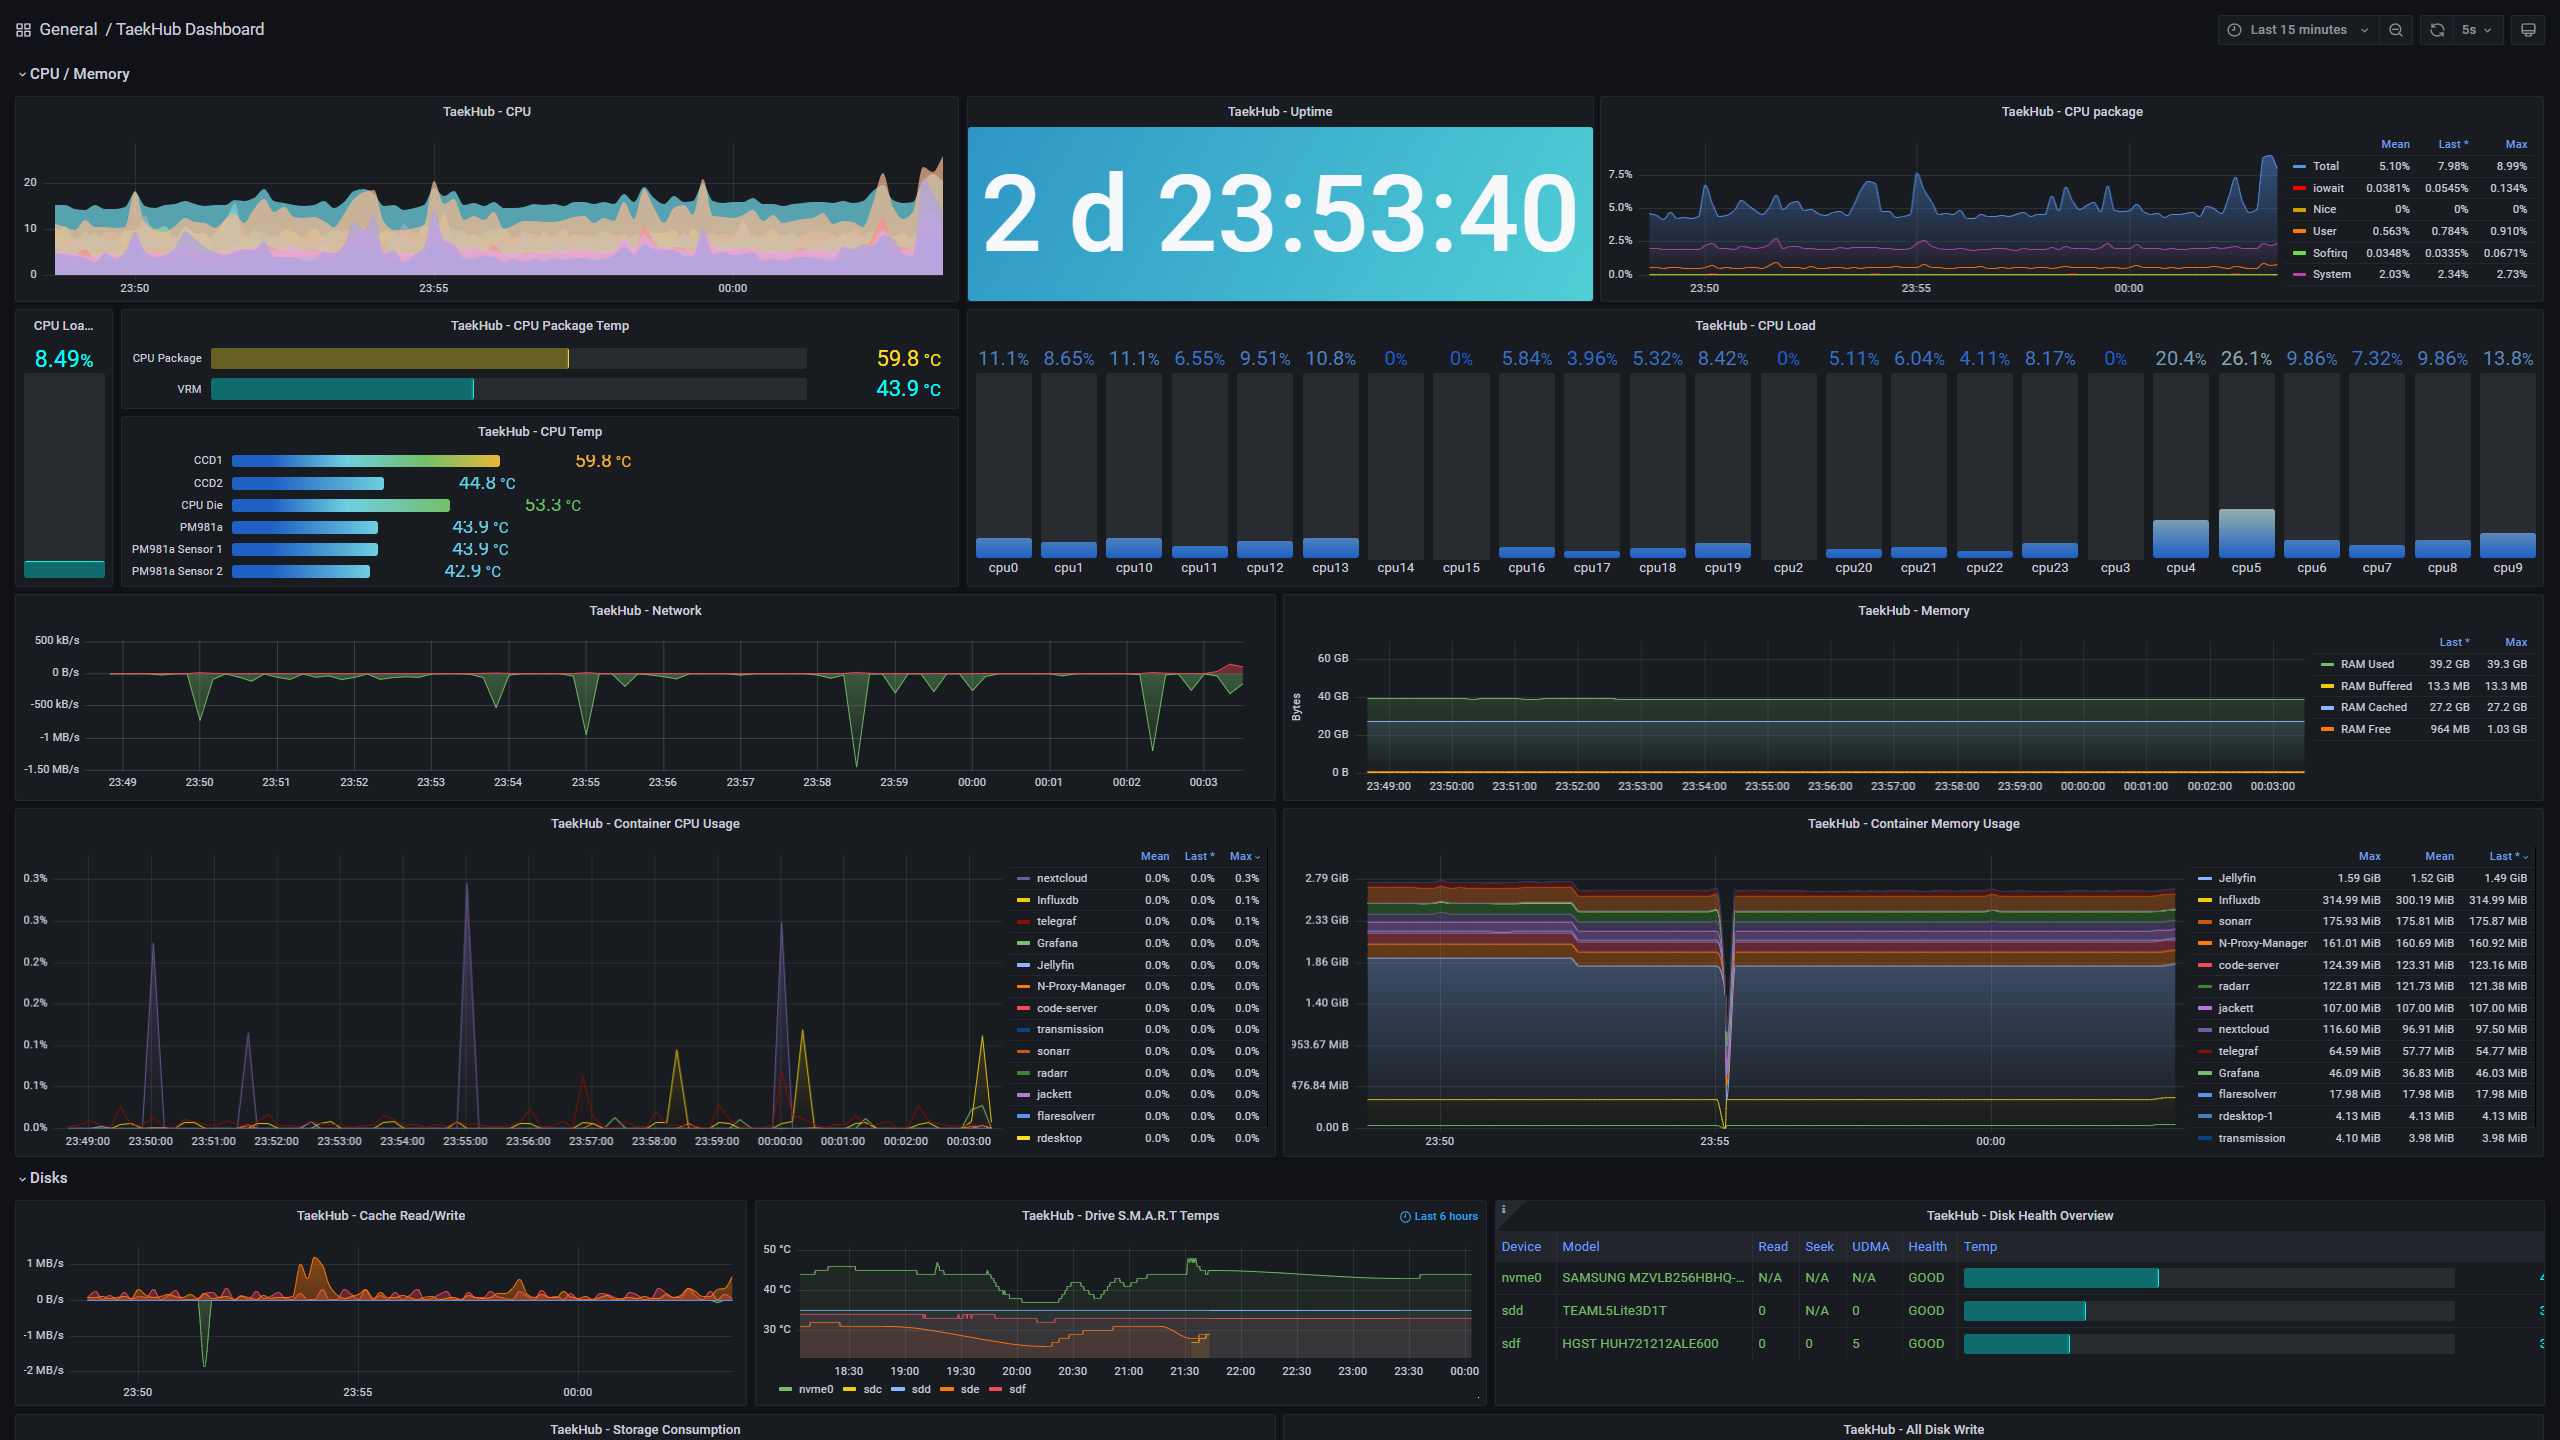The image size is (2560, 1440).
Task: Toggle the iowait series in the CPU package legend
Action: [x=2327, y=188]
